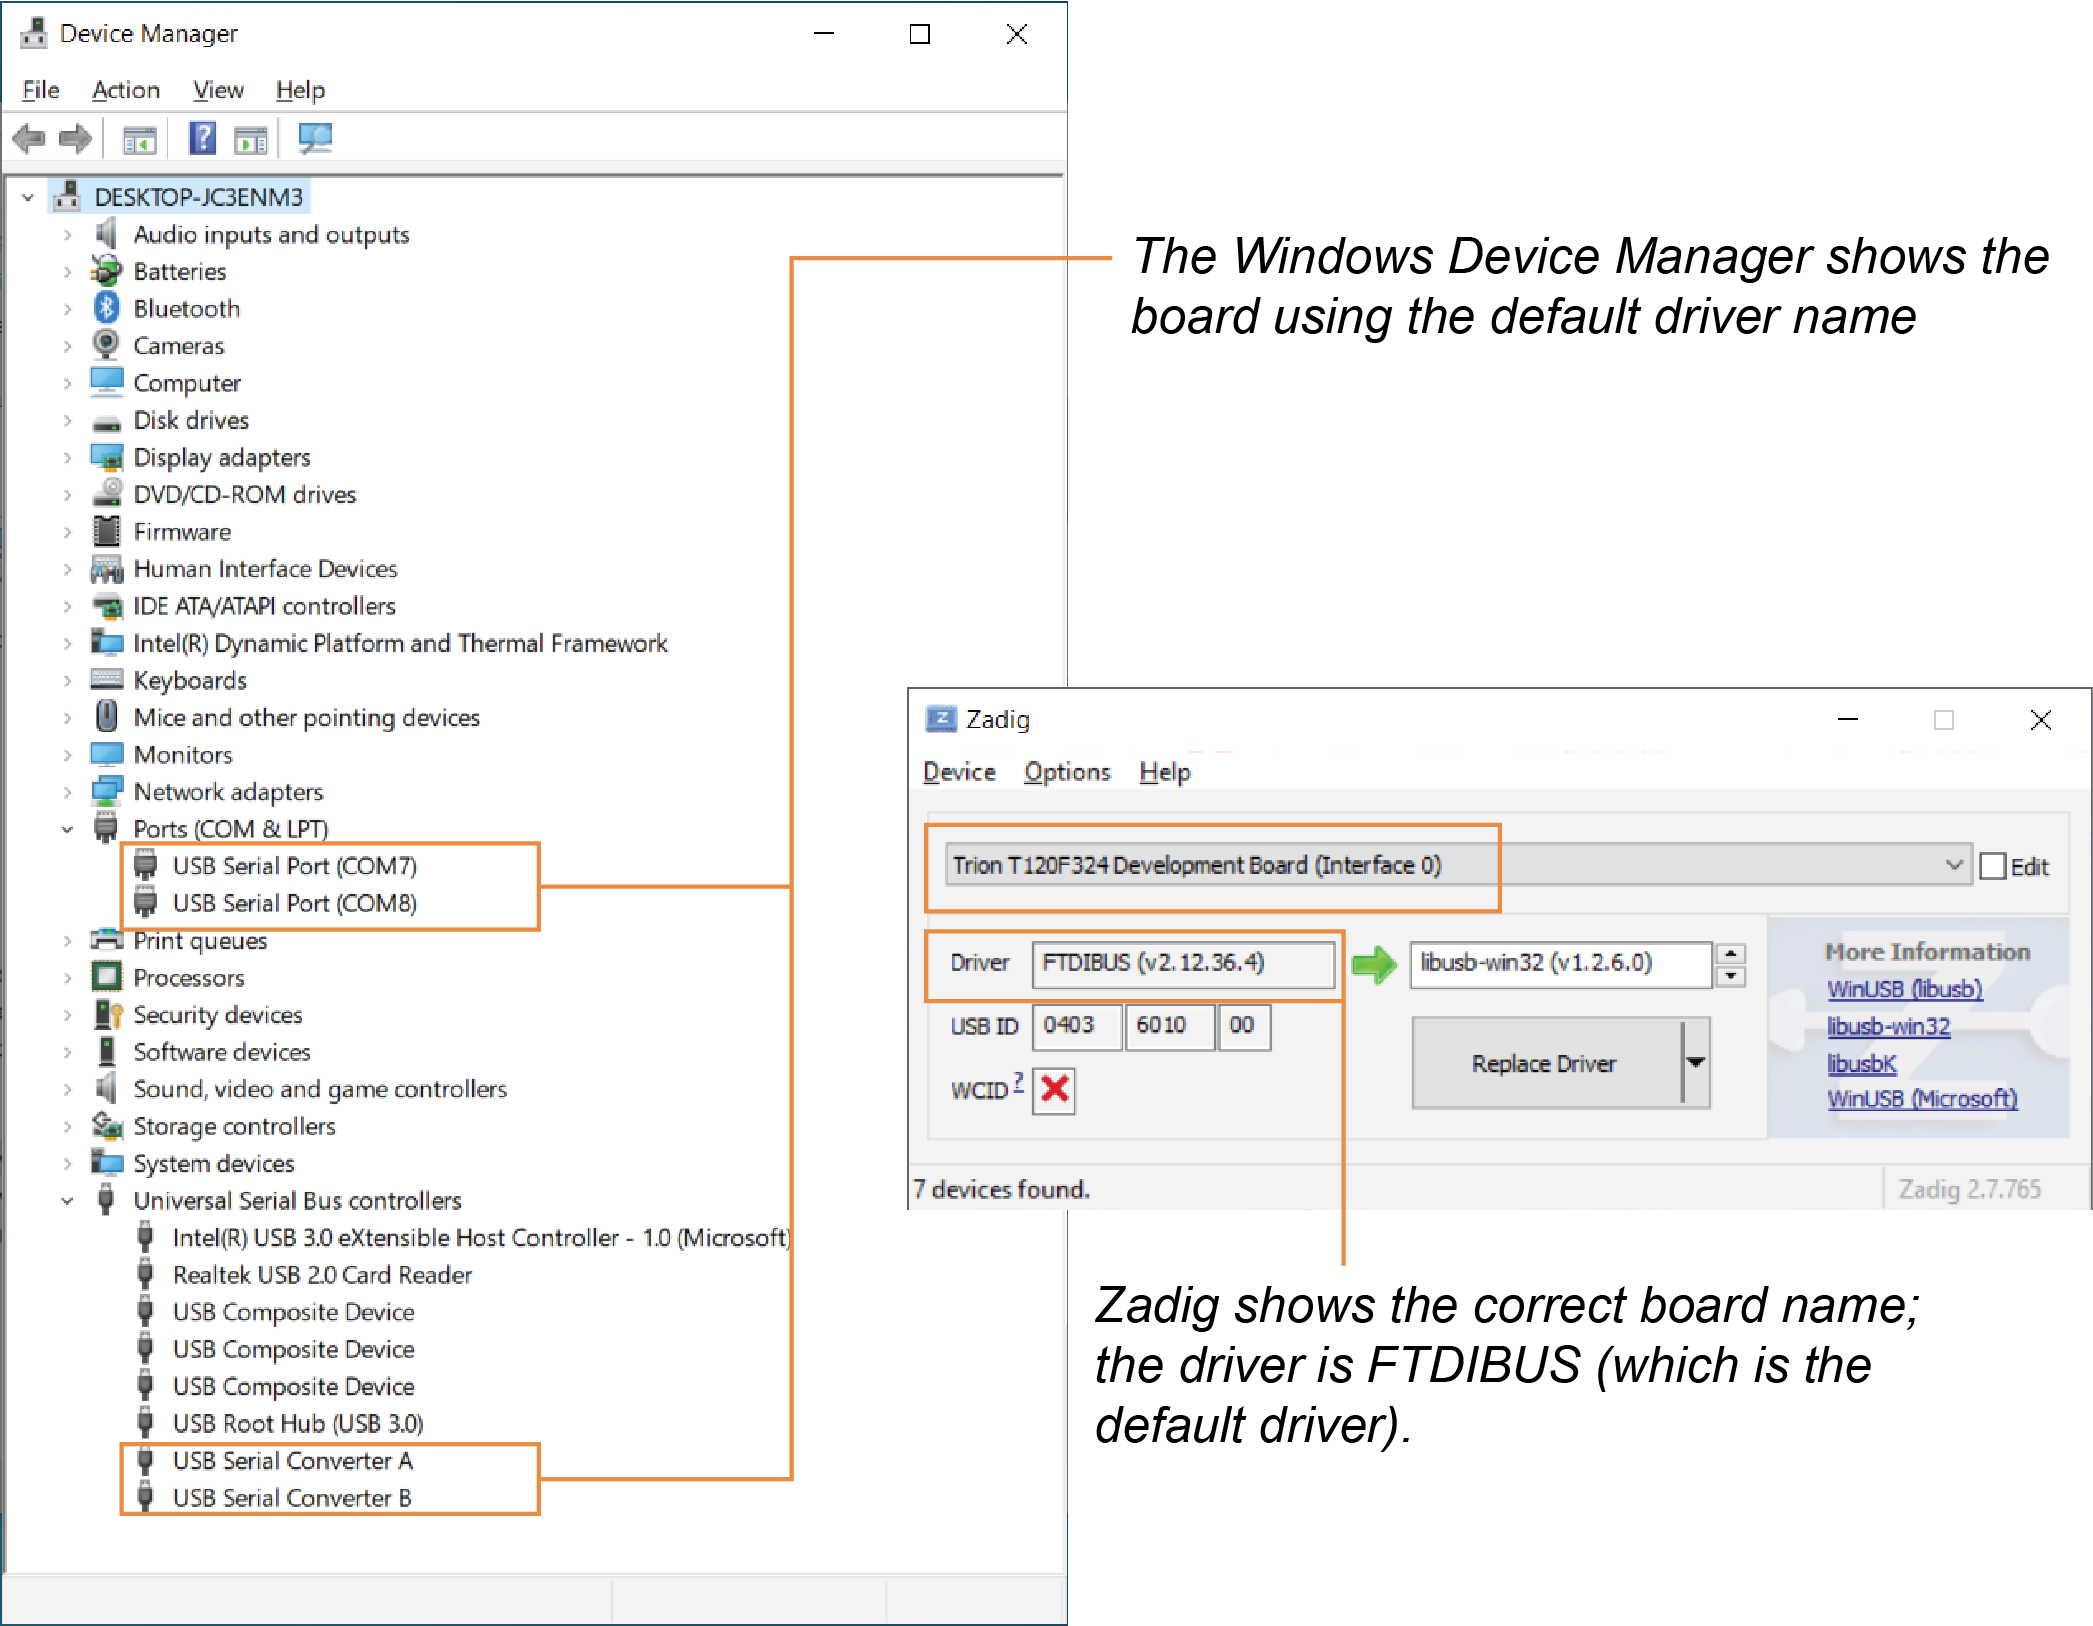Click the Bluetooth device category icon
Viewport: 2093px width, 1626px height.
click(x=106, y=308)
